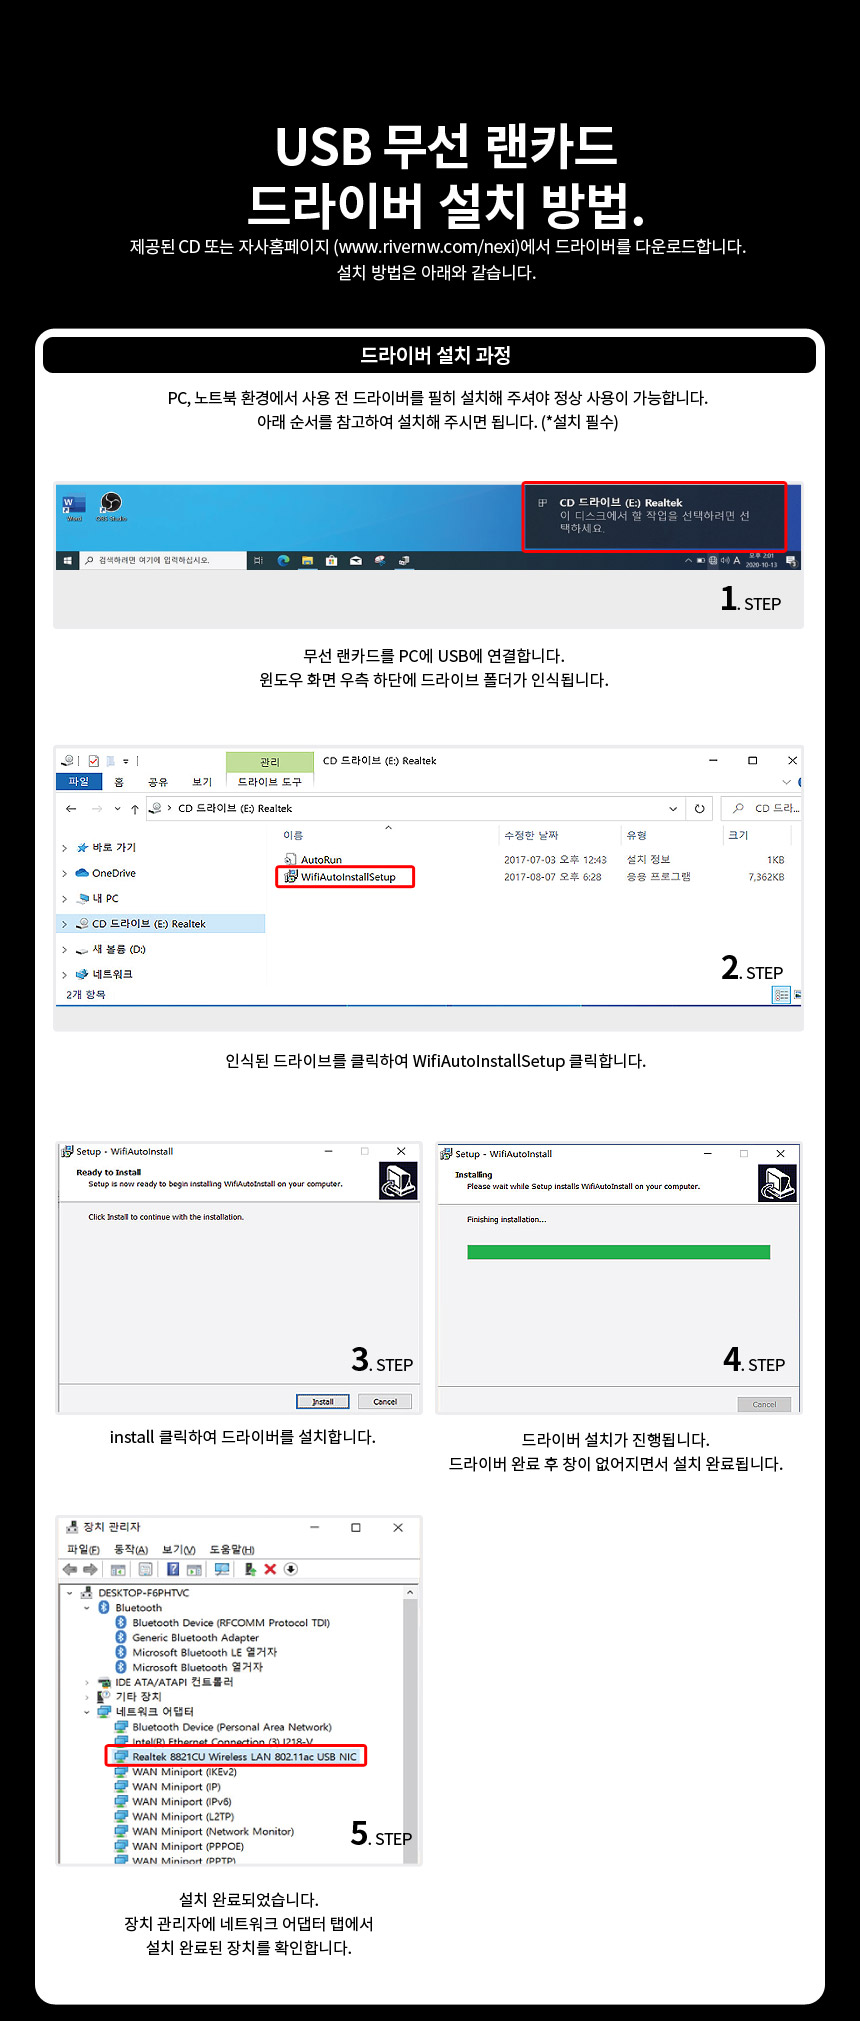Click the Explorer back arrow
This screenshot has width=860, height=2021.
tap(71, 808)
